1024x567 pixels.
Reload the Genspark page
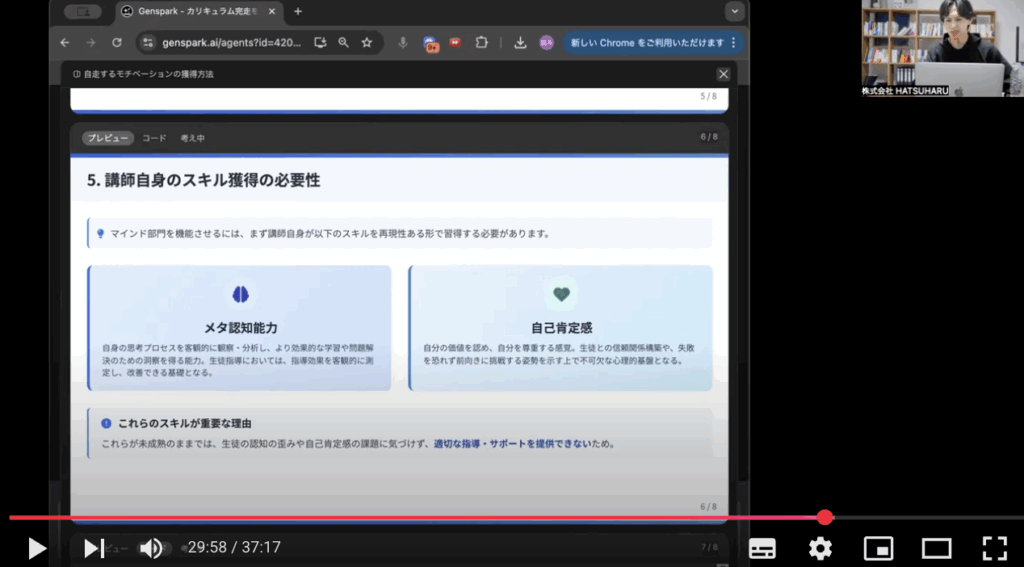[117, 43]
